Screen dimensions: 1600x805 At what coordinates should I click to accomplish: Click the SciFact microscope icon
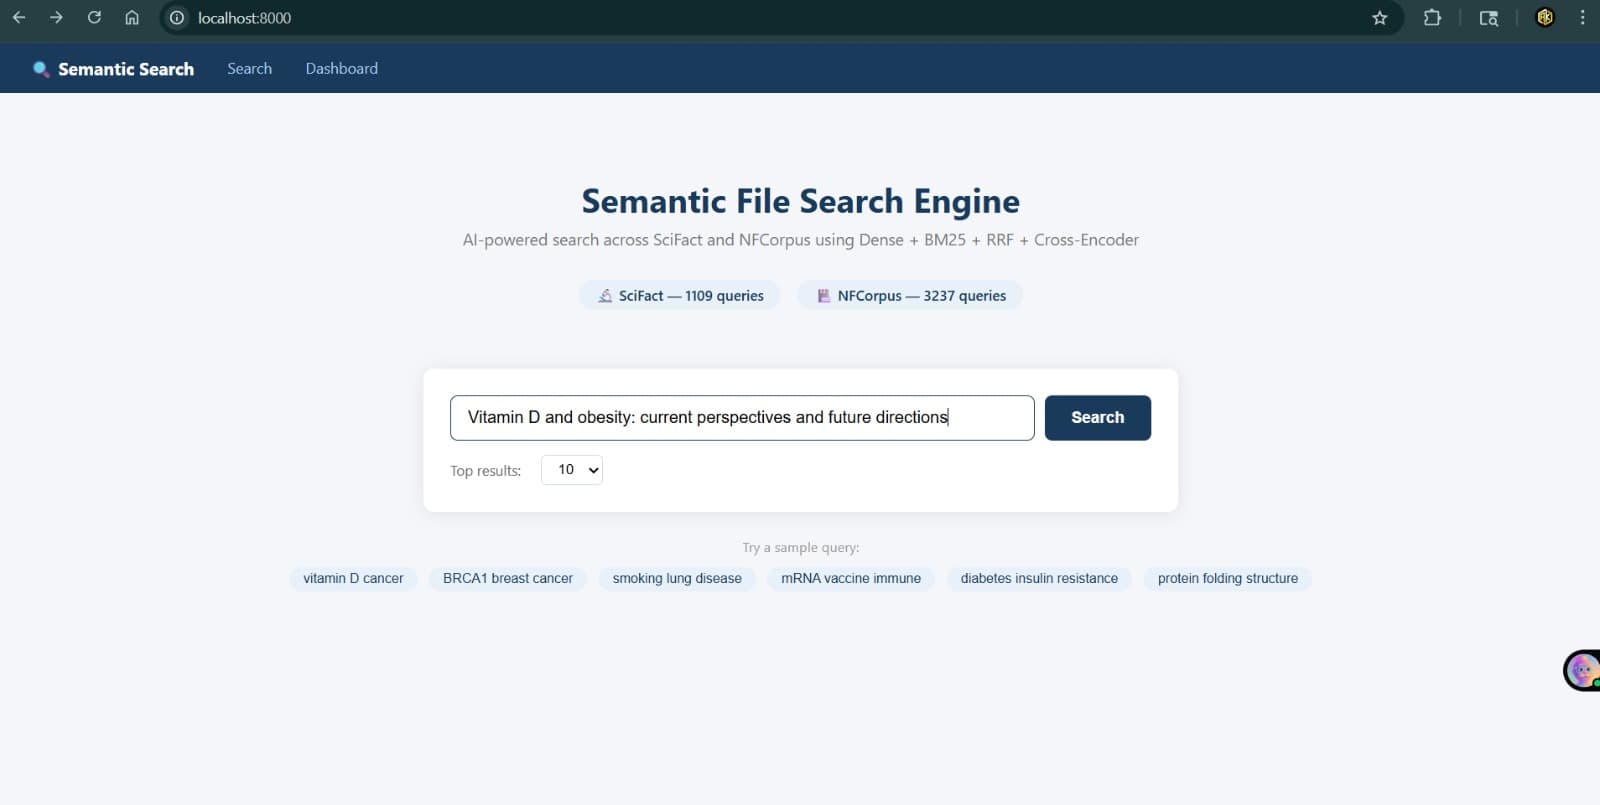coord(605,296)
